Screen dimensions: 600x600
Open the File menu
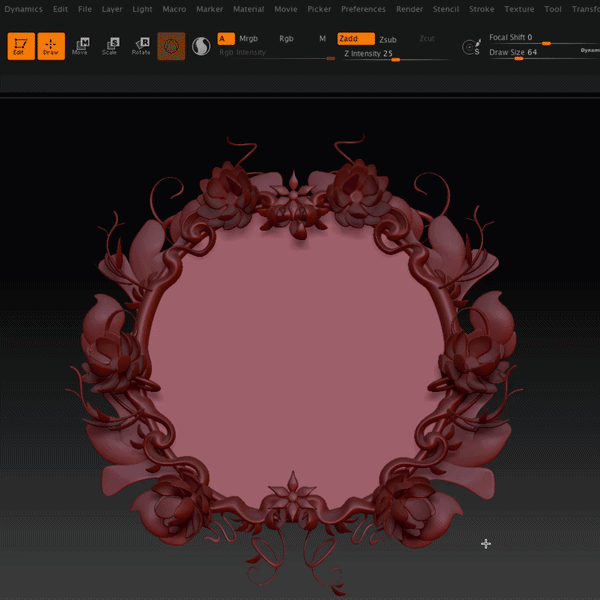coord(85,9)
